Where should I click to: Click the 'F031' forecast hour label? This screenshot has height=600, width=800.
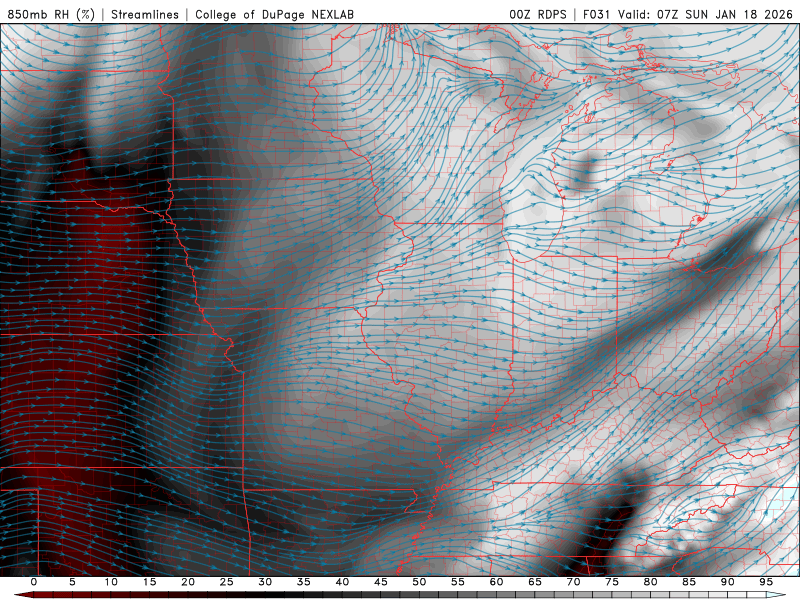pos(596,14)
